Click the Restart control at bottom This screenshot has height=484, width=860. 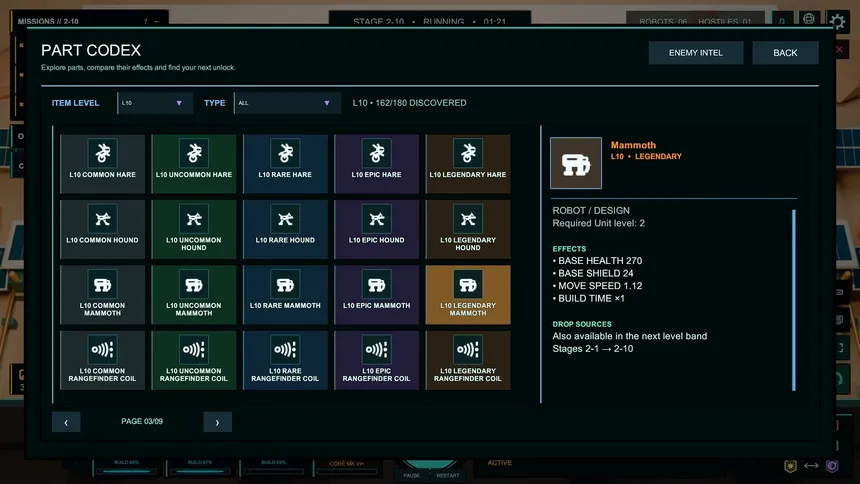pos(448,475)
